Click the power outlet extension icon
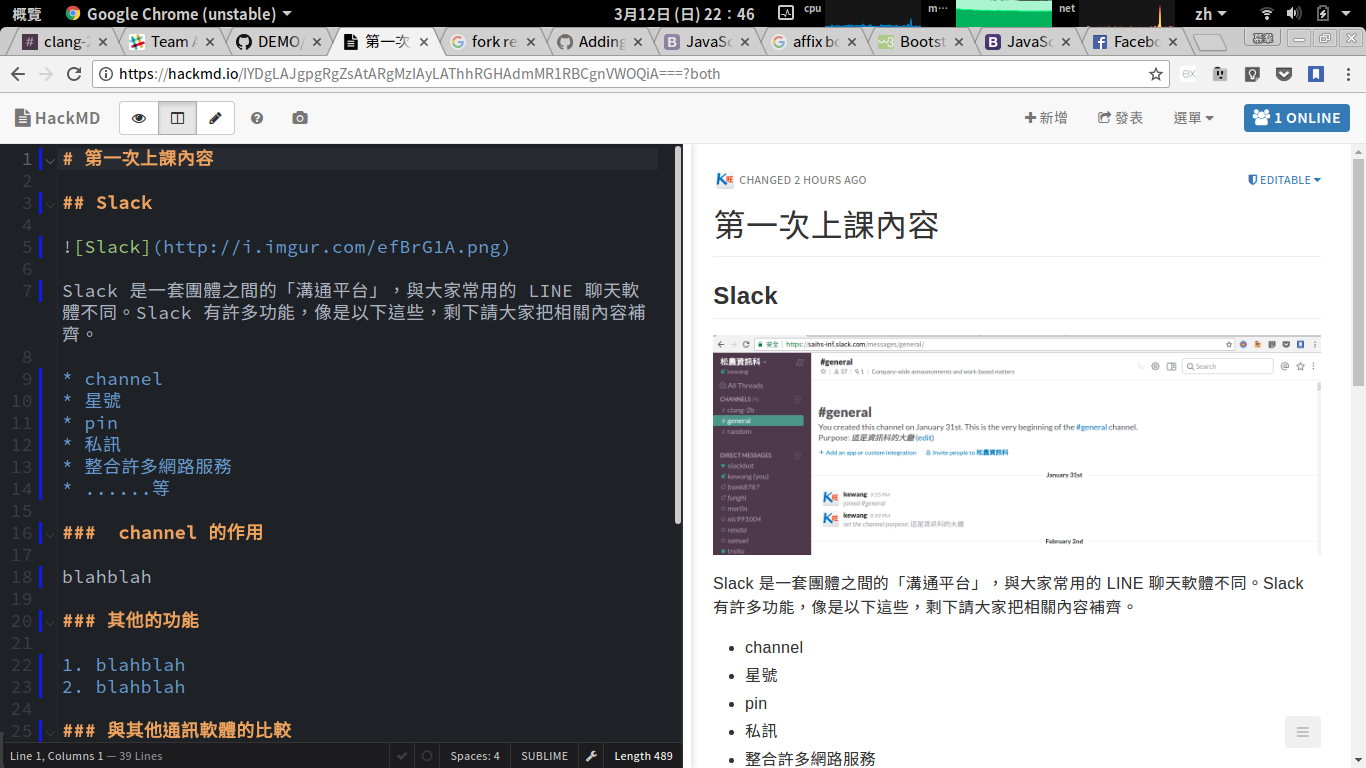1366x768 pixels. pyautogui.click(x=1220, y=74)
